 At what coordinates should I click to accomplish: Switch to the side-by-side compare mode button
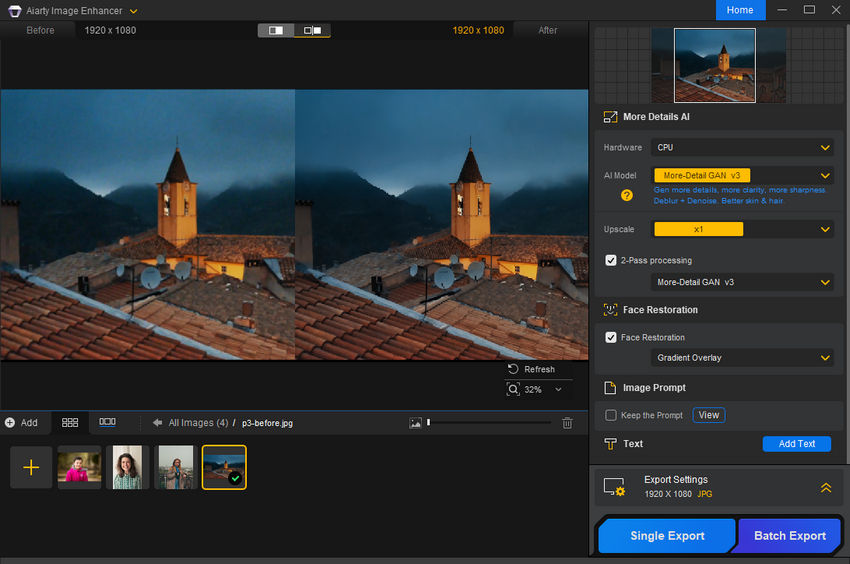pyautogui.click(x=312, y=30)
